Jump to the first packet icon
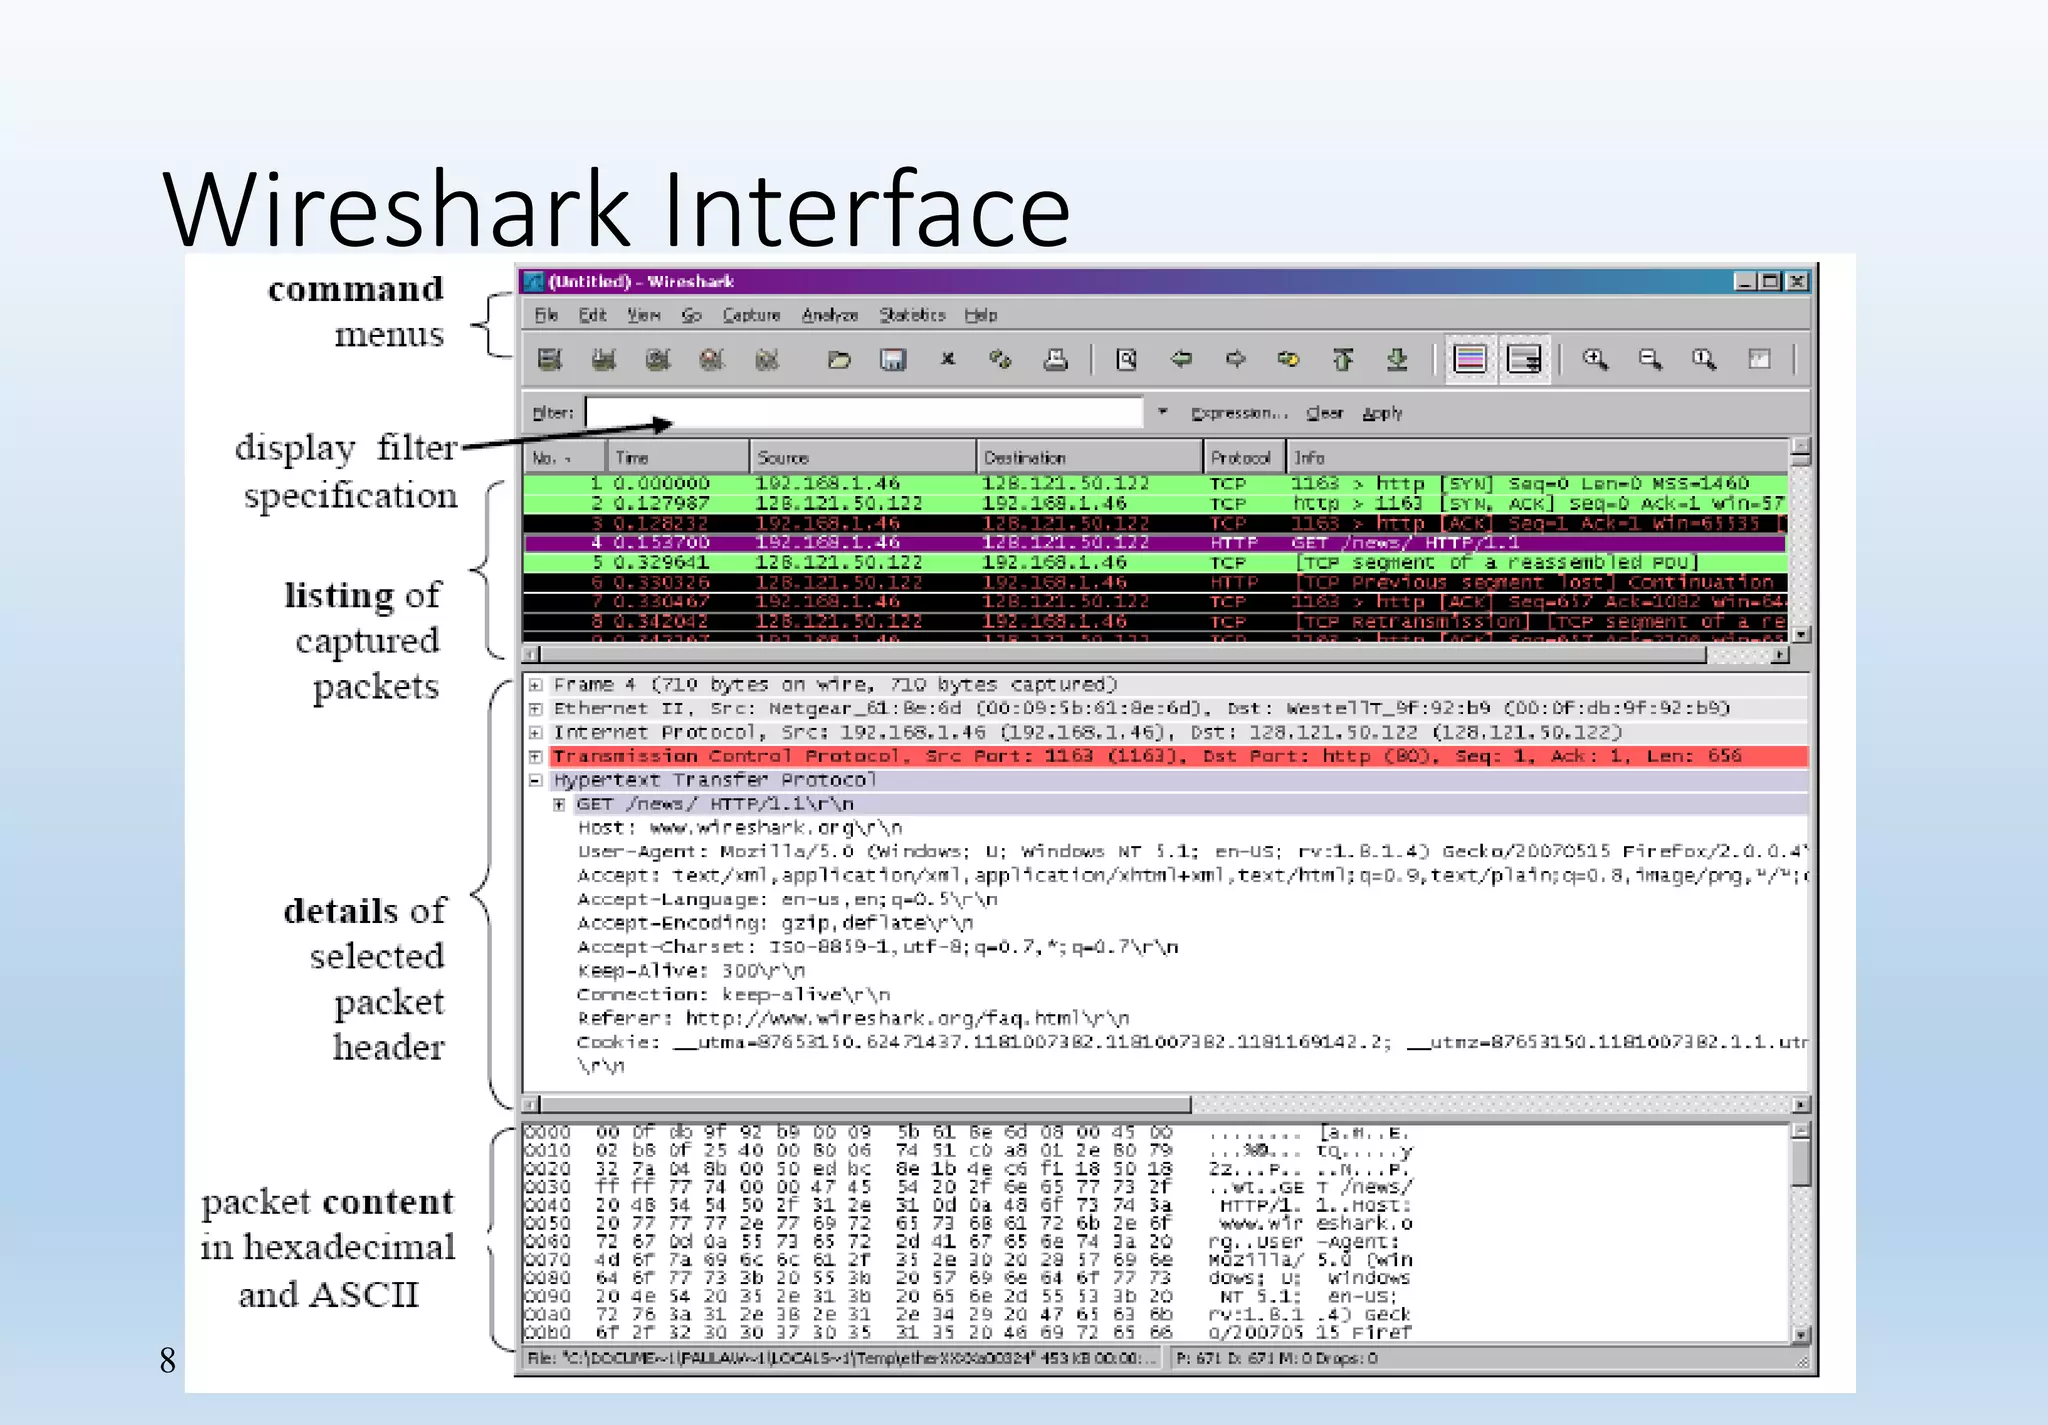Viewport: 2048px width, 1425px height. 1343,360
